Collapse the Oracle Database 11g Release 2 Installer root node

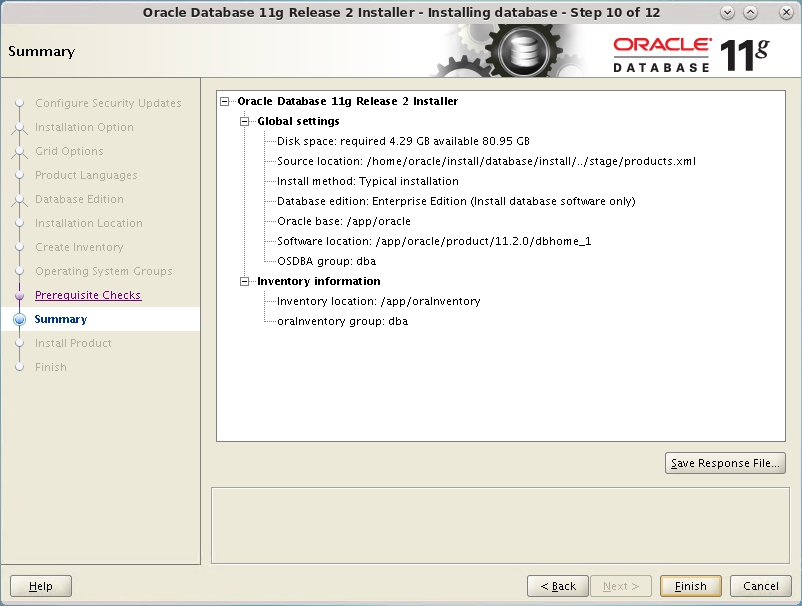tap(225, 101)
